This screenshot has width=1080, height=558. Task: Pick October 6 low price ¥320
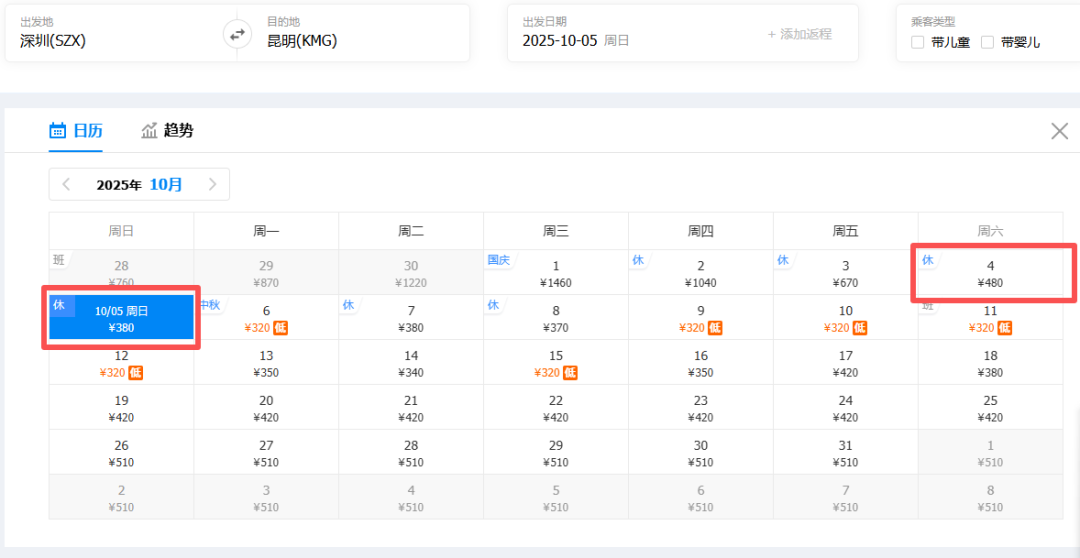(266, 319)
